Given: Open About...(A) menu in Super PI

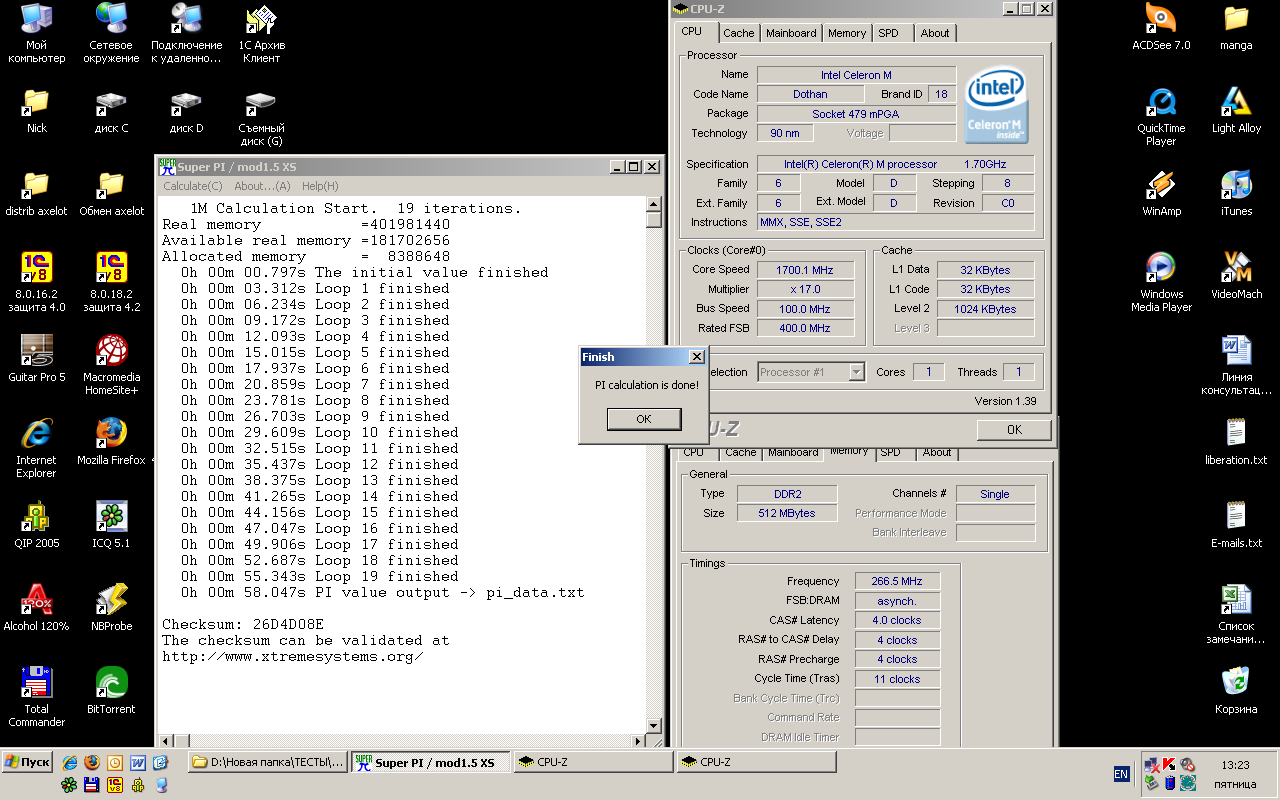Looking at the screenshot, I should (x=262, y=186).
